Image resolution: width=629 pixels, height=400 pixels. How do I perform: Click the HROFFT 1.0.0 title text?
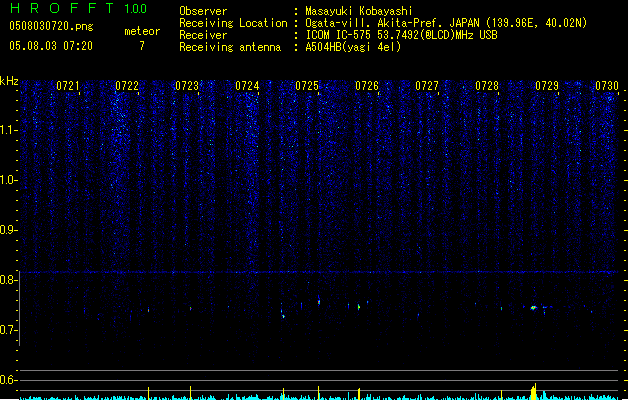[x=79, y=8]
